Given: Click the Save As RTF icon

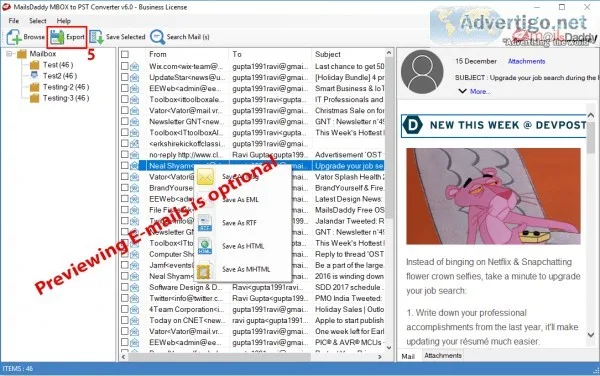Looking at the screenshot, I should tap(205, 223).
